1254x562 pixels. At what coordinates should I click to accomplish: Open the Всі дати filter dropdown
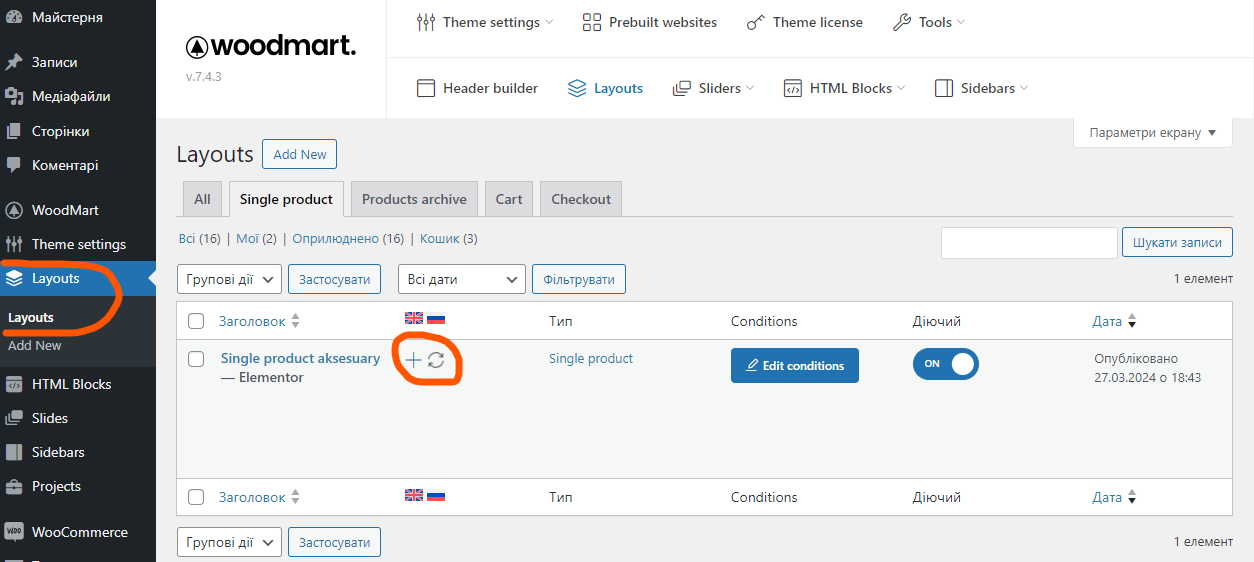pyautogui.click(x=462, y=279)
